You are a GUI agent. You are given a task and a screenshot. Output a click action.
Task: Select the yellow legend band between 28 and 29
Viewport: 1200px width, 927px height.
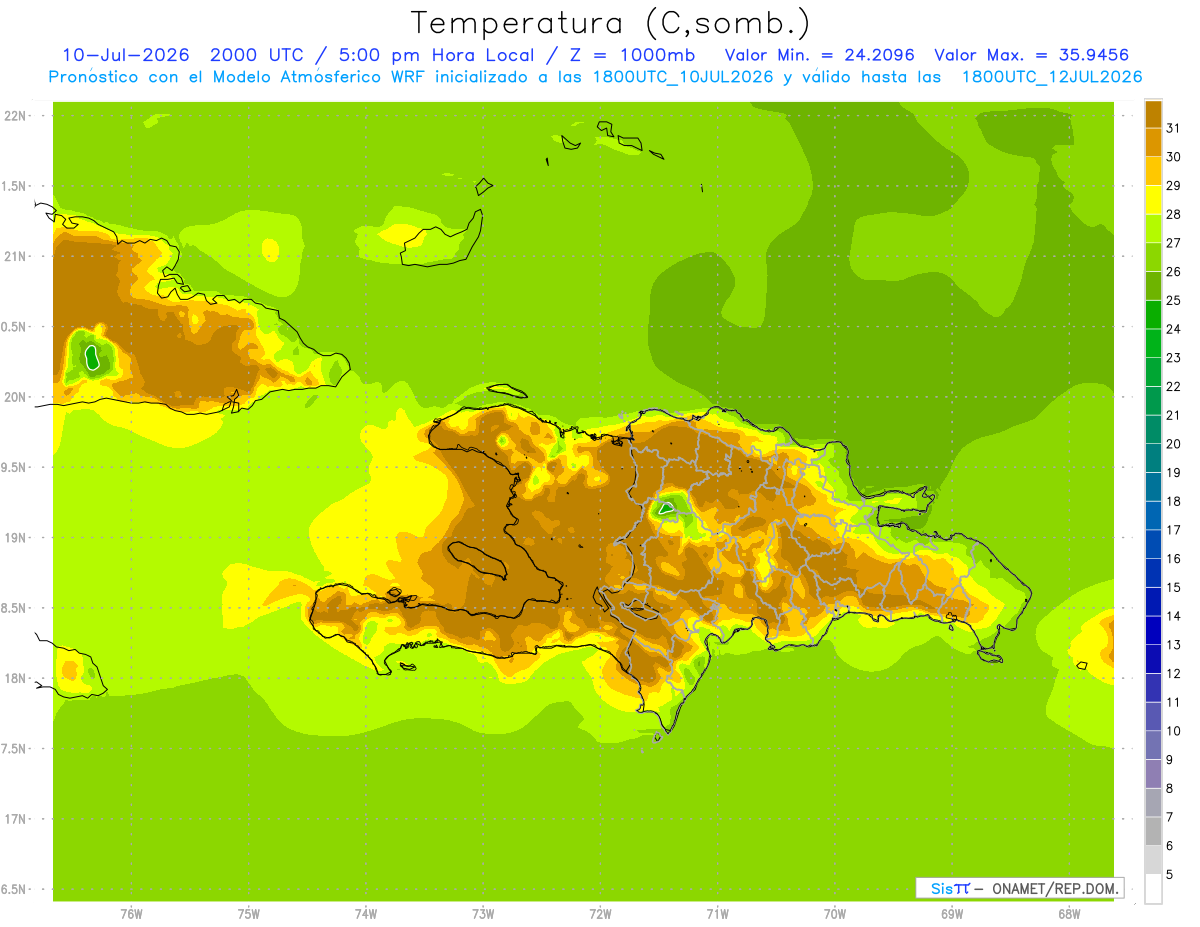point(1153,199)
